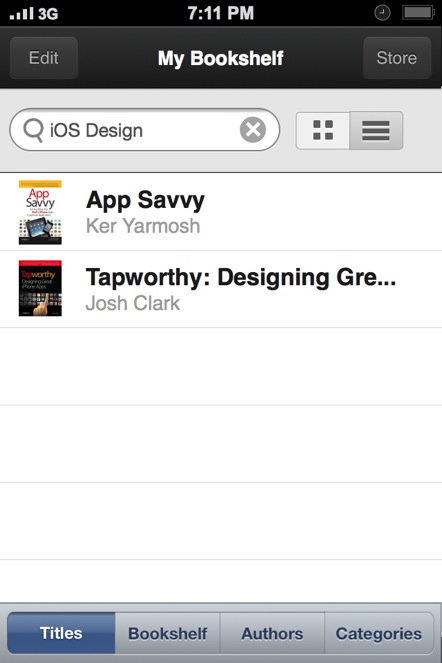Open the App Savvy cover thumbnail

(40, 212)
